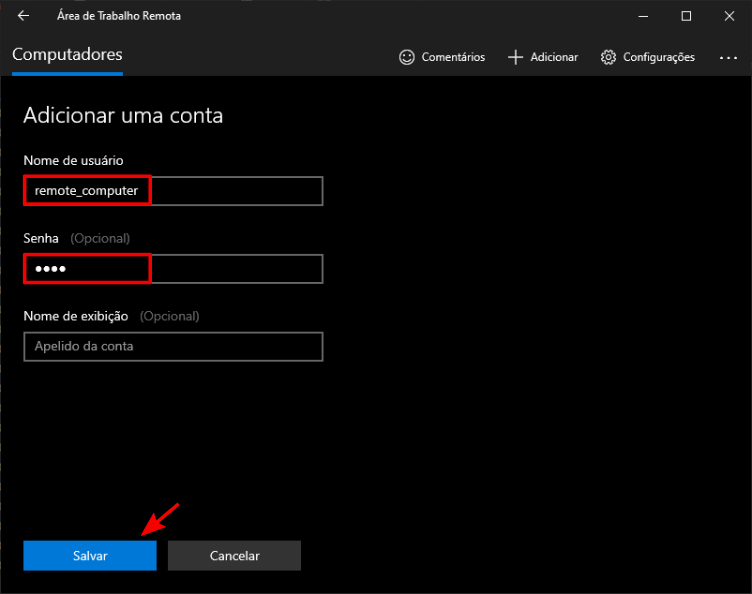Focus the Senha password field
This screenshot has width=752, height=594.
coord(173,268)
